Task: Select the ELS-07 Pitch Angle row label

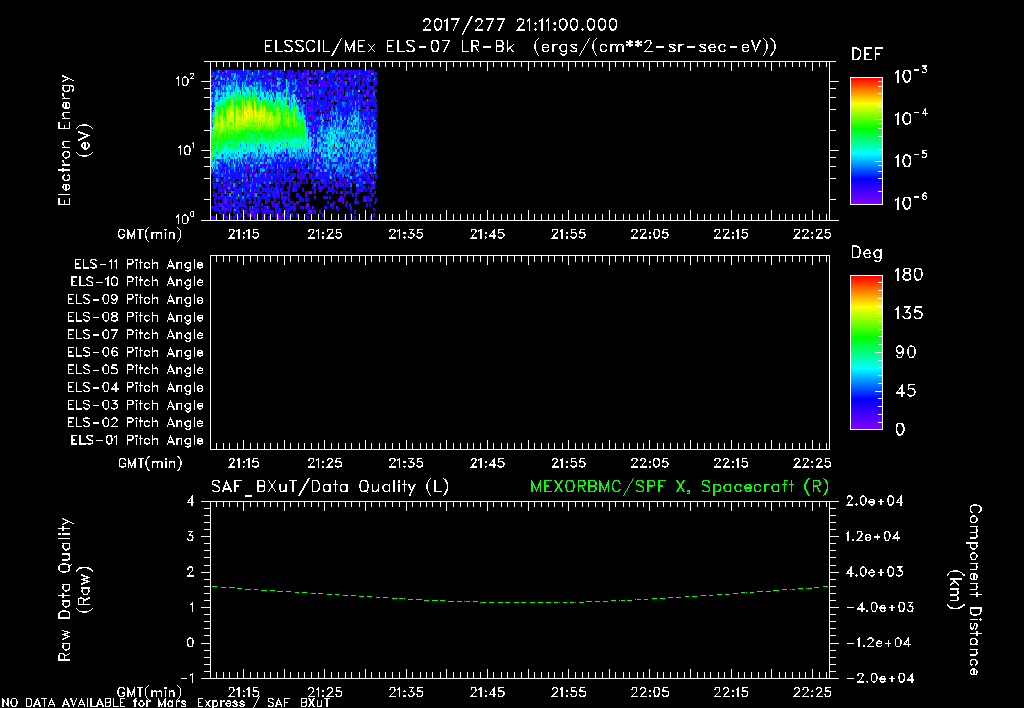Action: (136, 335)
